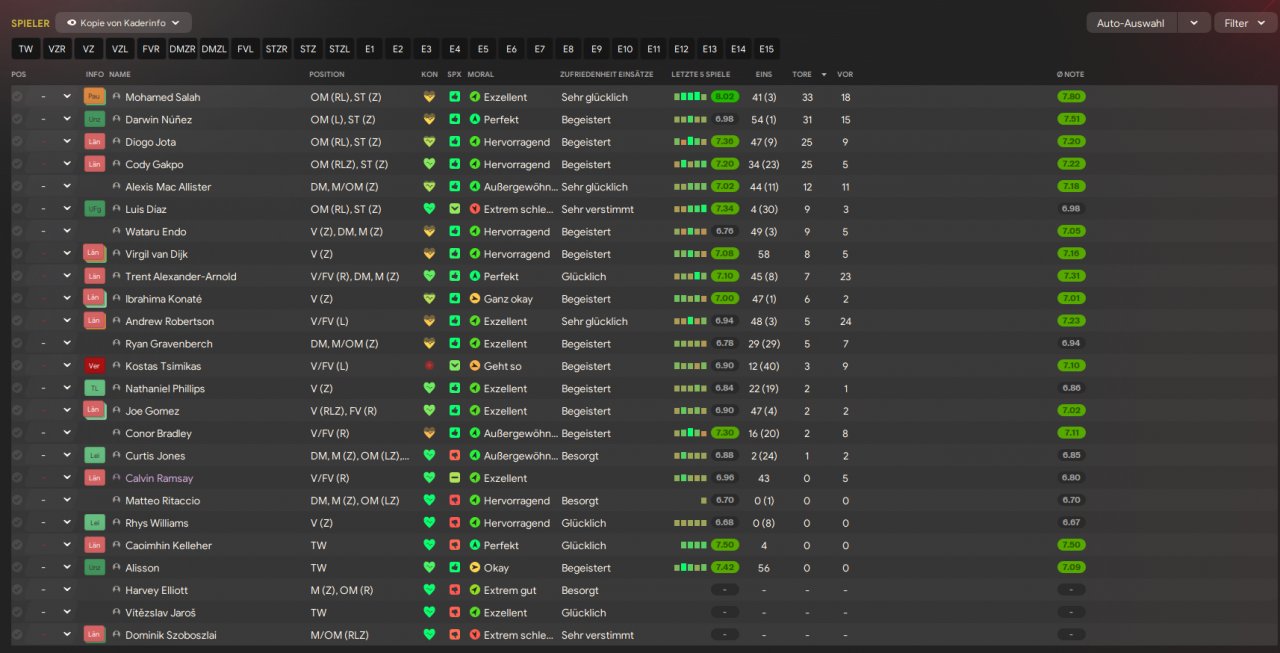Click Luis Díaz's red morale arrow icon
The image size is (1280, 653).
475,209
